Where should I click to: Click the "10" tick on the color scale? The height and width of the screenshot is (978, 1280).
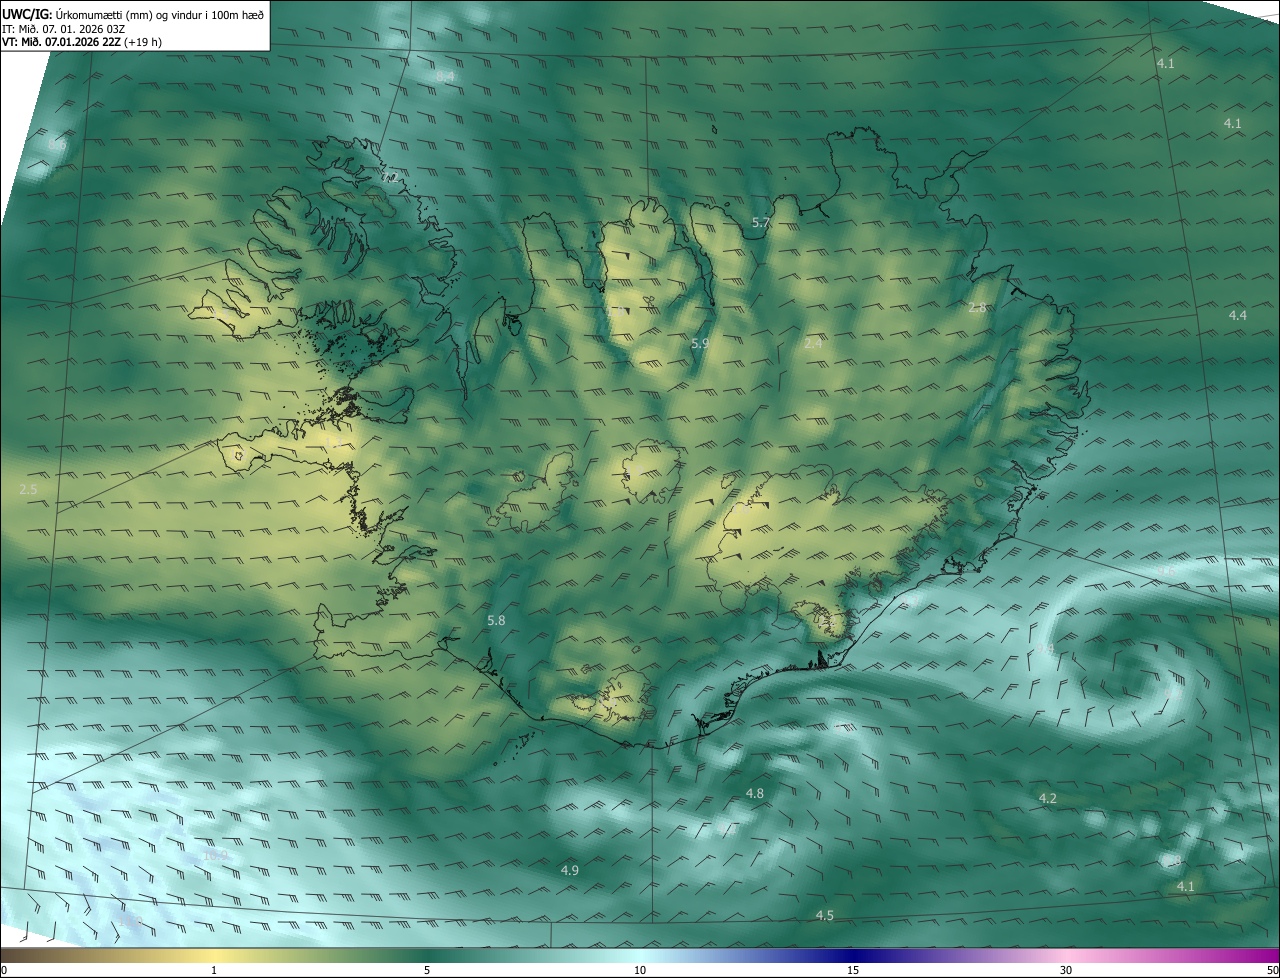[640, 970]
